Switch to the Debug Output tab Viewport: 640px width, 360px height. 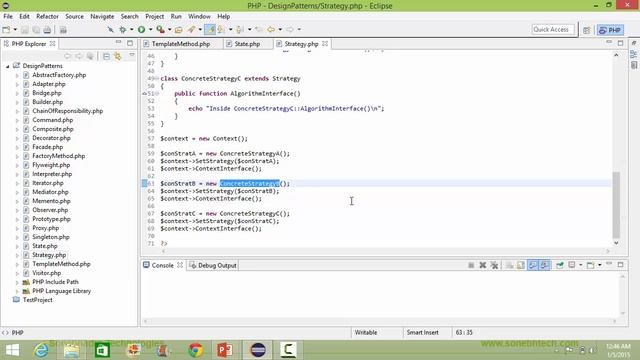[x=213, y=265]
